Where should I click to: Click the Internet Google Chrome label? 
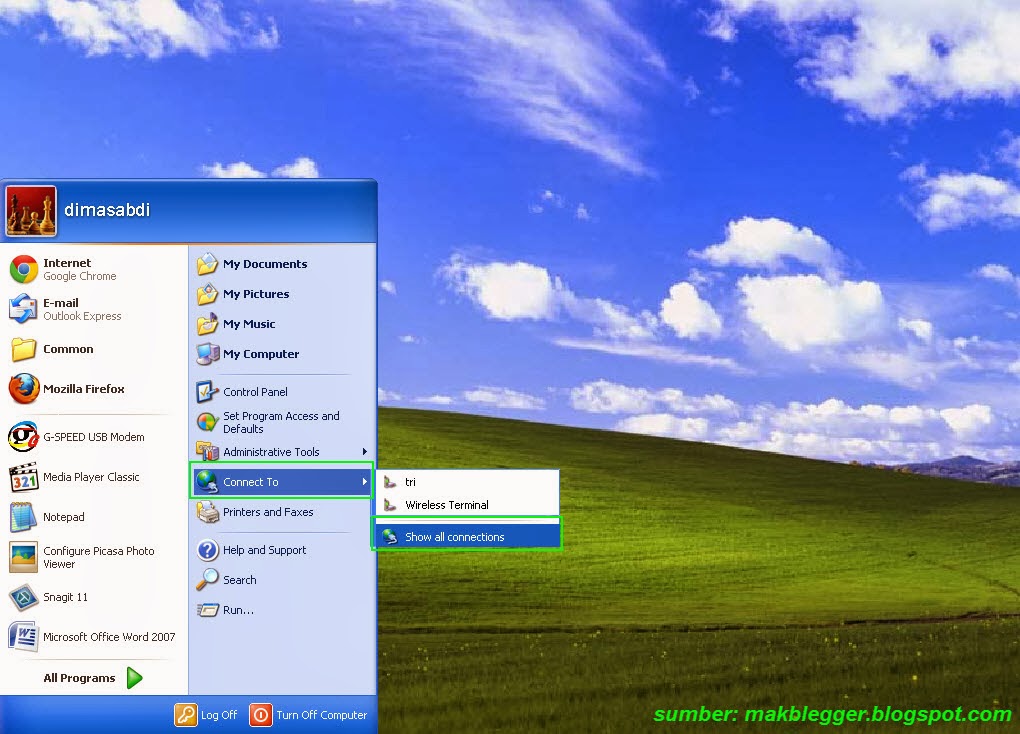pyautogui.click(x=79, y=269)
